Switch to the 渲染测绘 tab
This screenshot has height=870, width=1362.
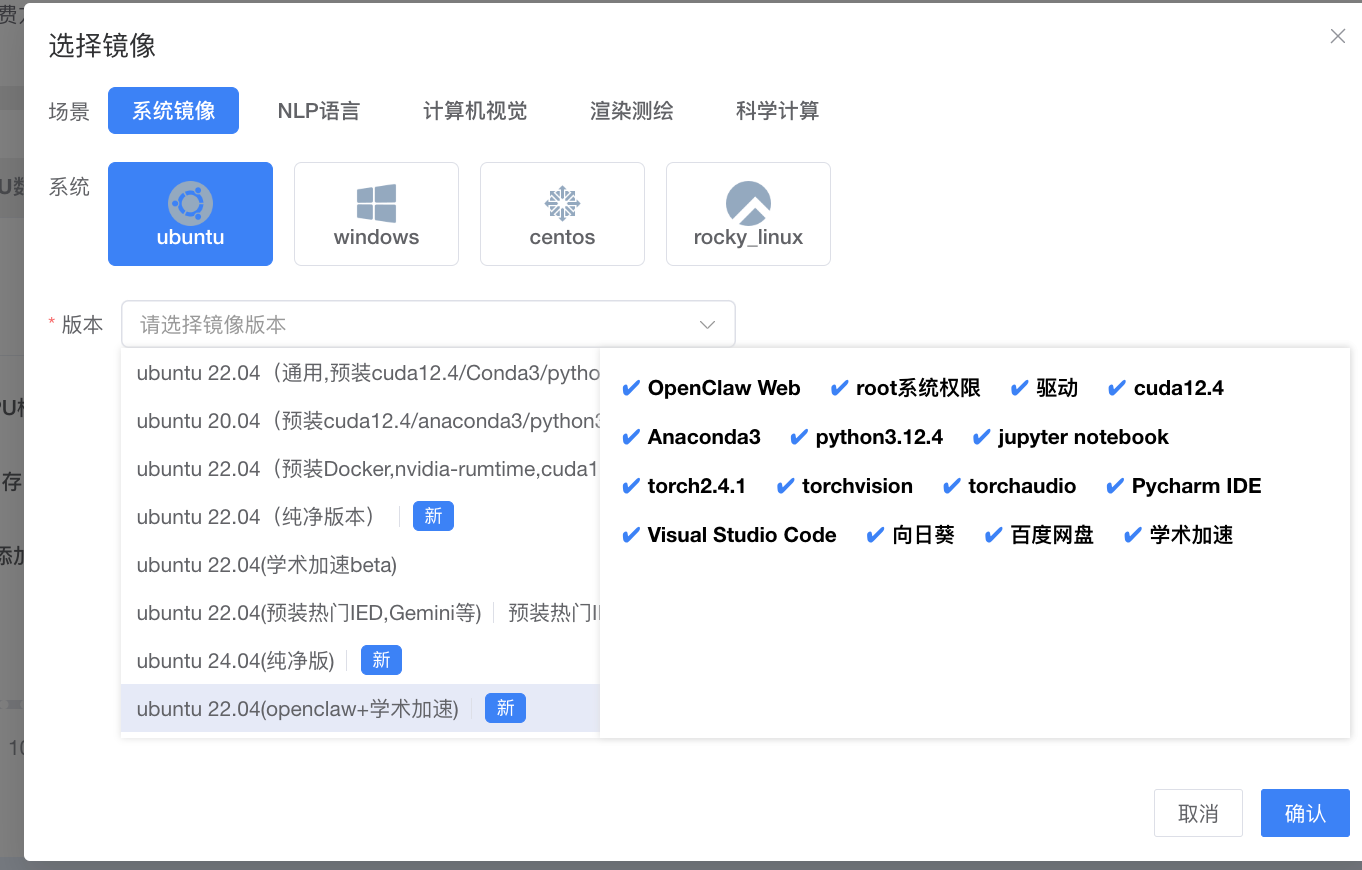(630, 111)
